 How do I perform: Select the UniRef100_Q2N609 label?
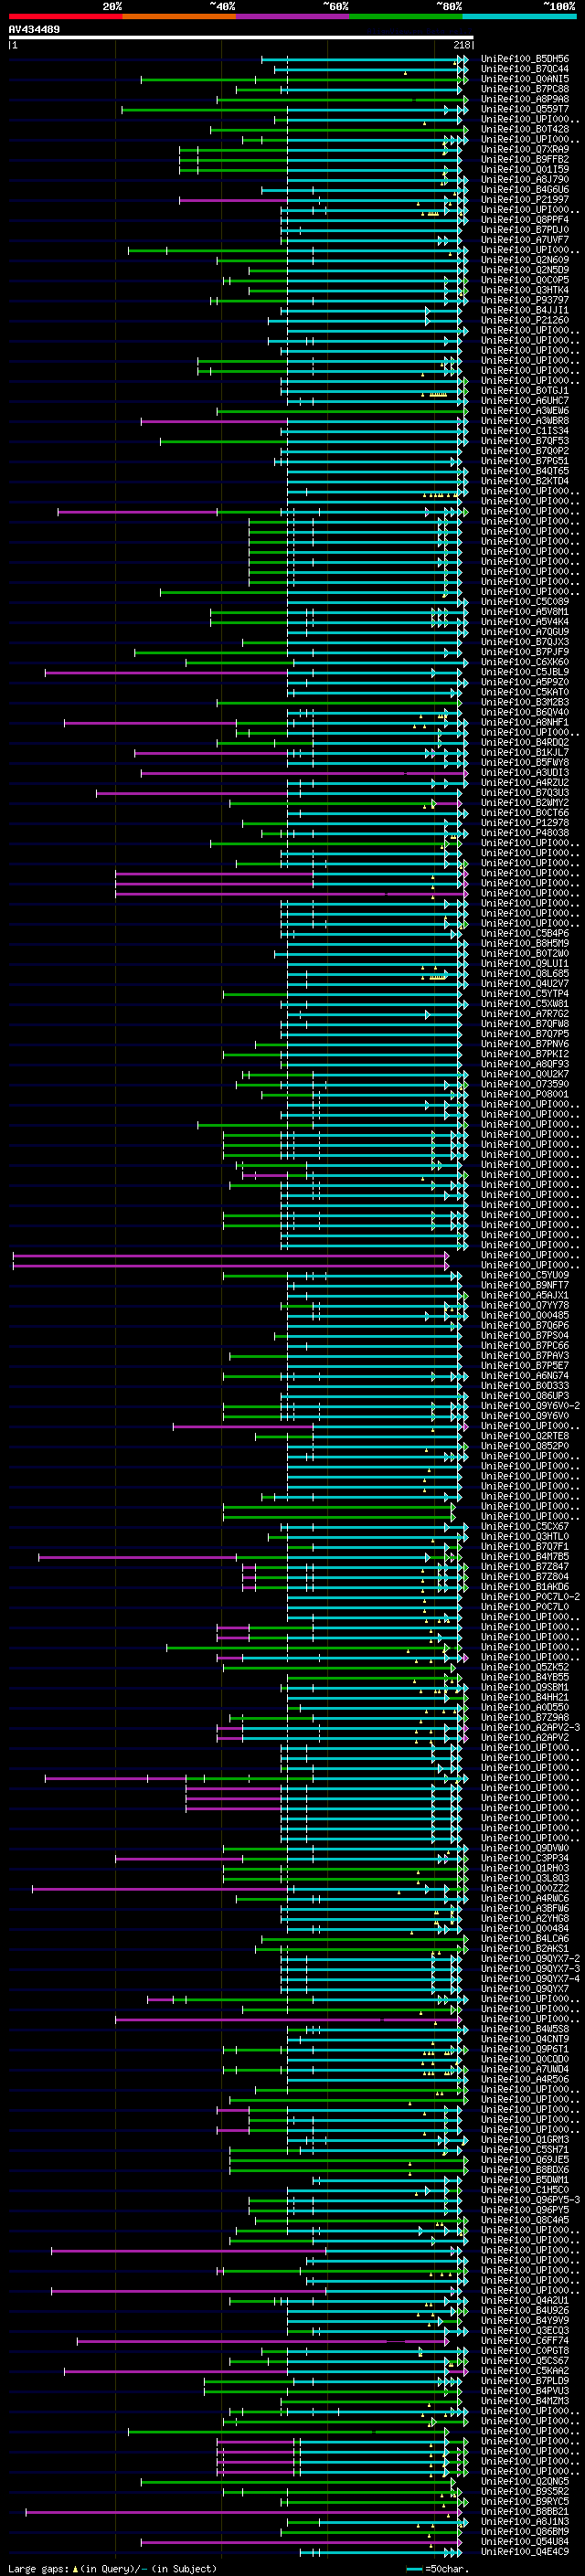(525, 260)
